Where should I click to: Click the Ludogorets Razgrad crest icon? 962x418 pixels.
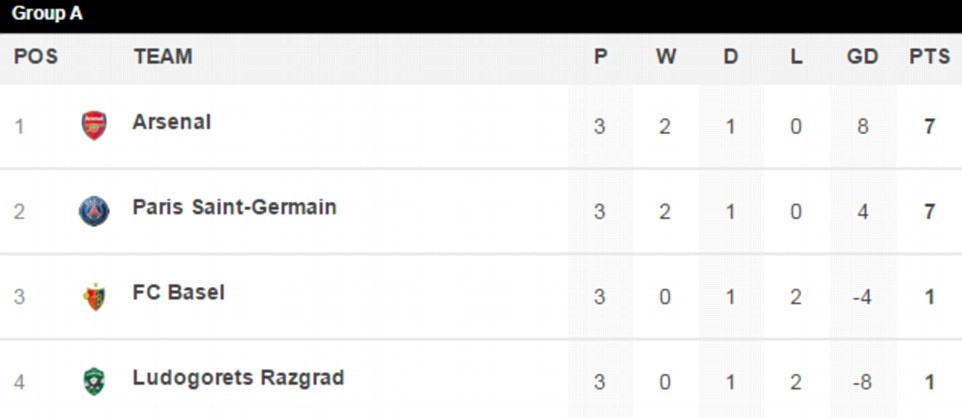click(94, 381)
